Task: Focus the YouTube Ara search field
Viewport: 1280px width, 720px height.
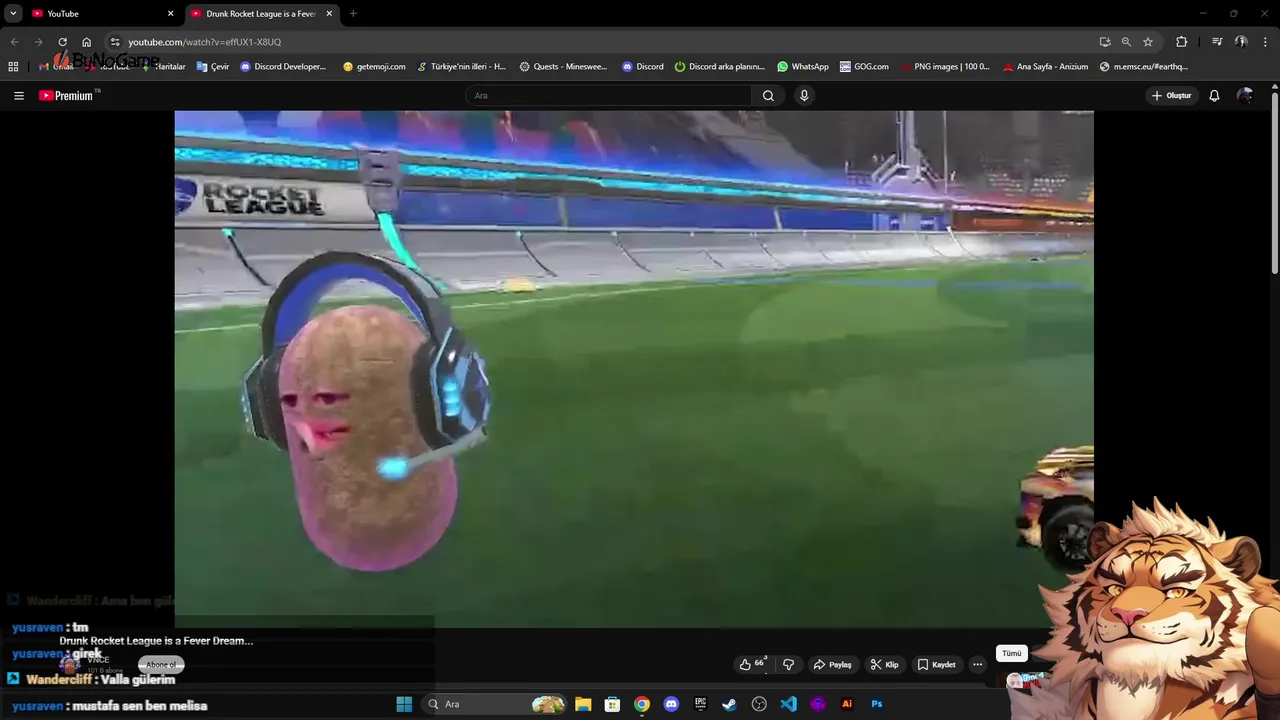Action: point(608,96)
